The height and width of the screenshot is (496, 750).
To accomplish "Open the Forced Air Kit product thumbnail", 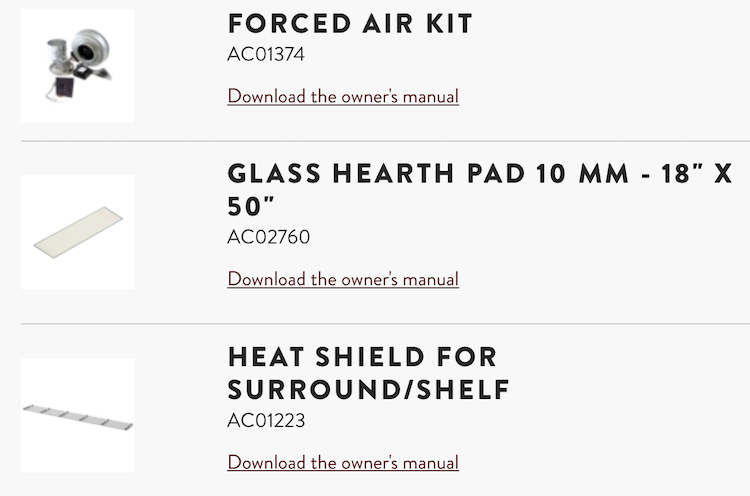I will coord(78,65).
